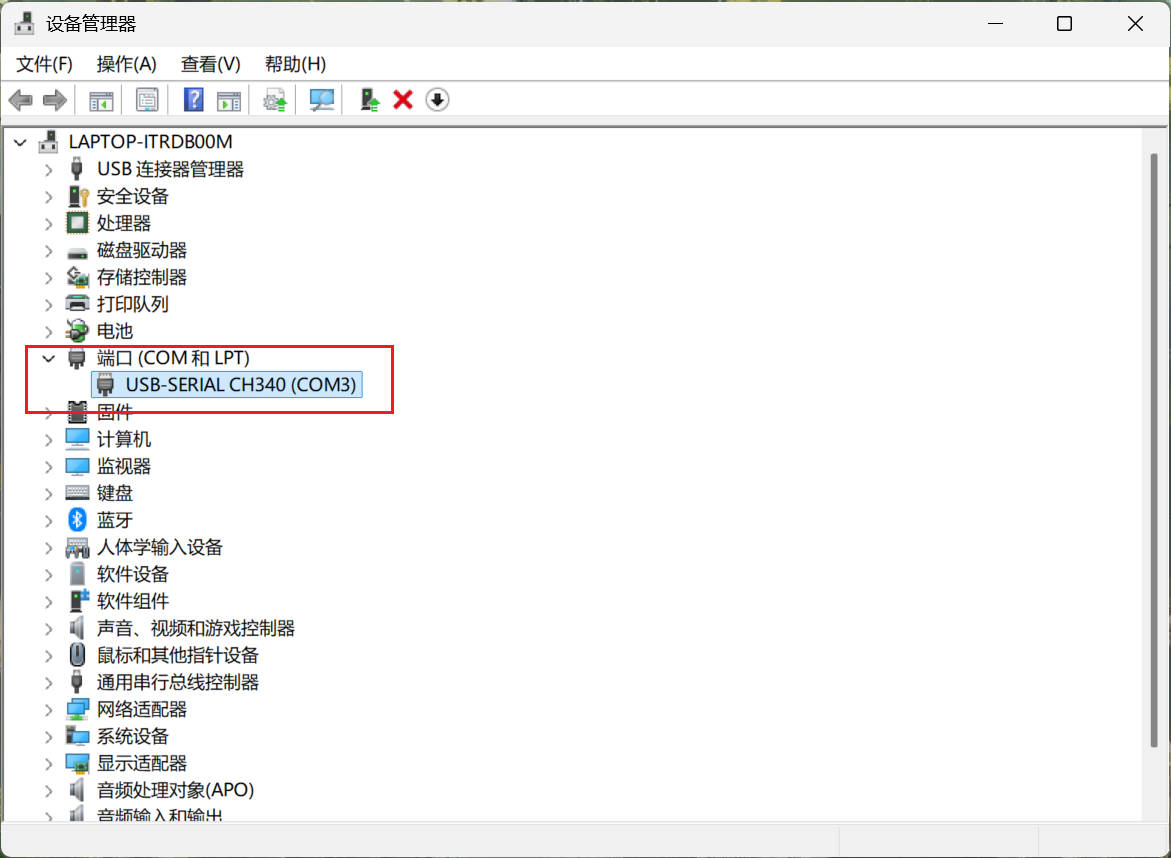Screen dimensions: 1171x858
Task: Click the Forward arrow in toolbar
Action: click(x=55, y=100)
